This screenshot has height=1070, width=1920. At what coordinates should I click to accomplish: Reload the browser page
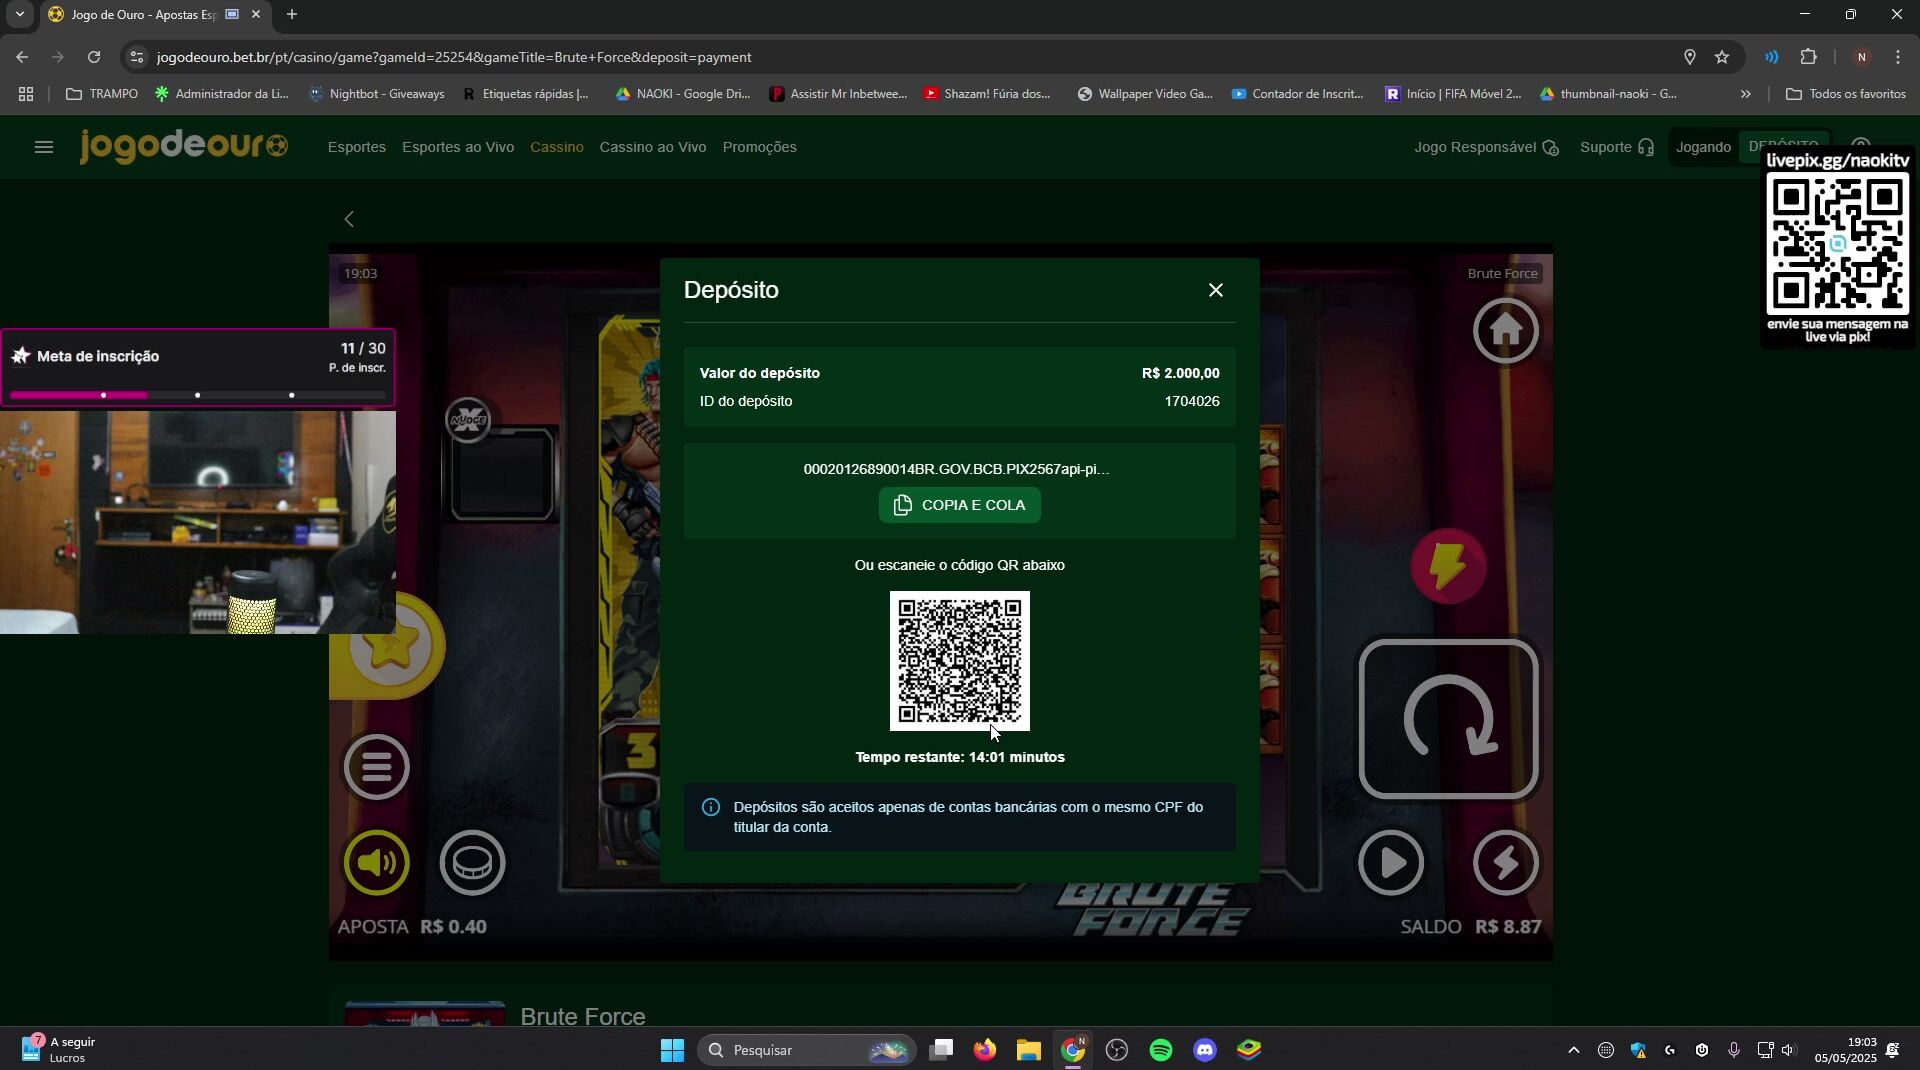(x=94, y=57)
